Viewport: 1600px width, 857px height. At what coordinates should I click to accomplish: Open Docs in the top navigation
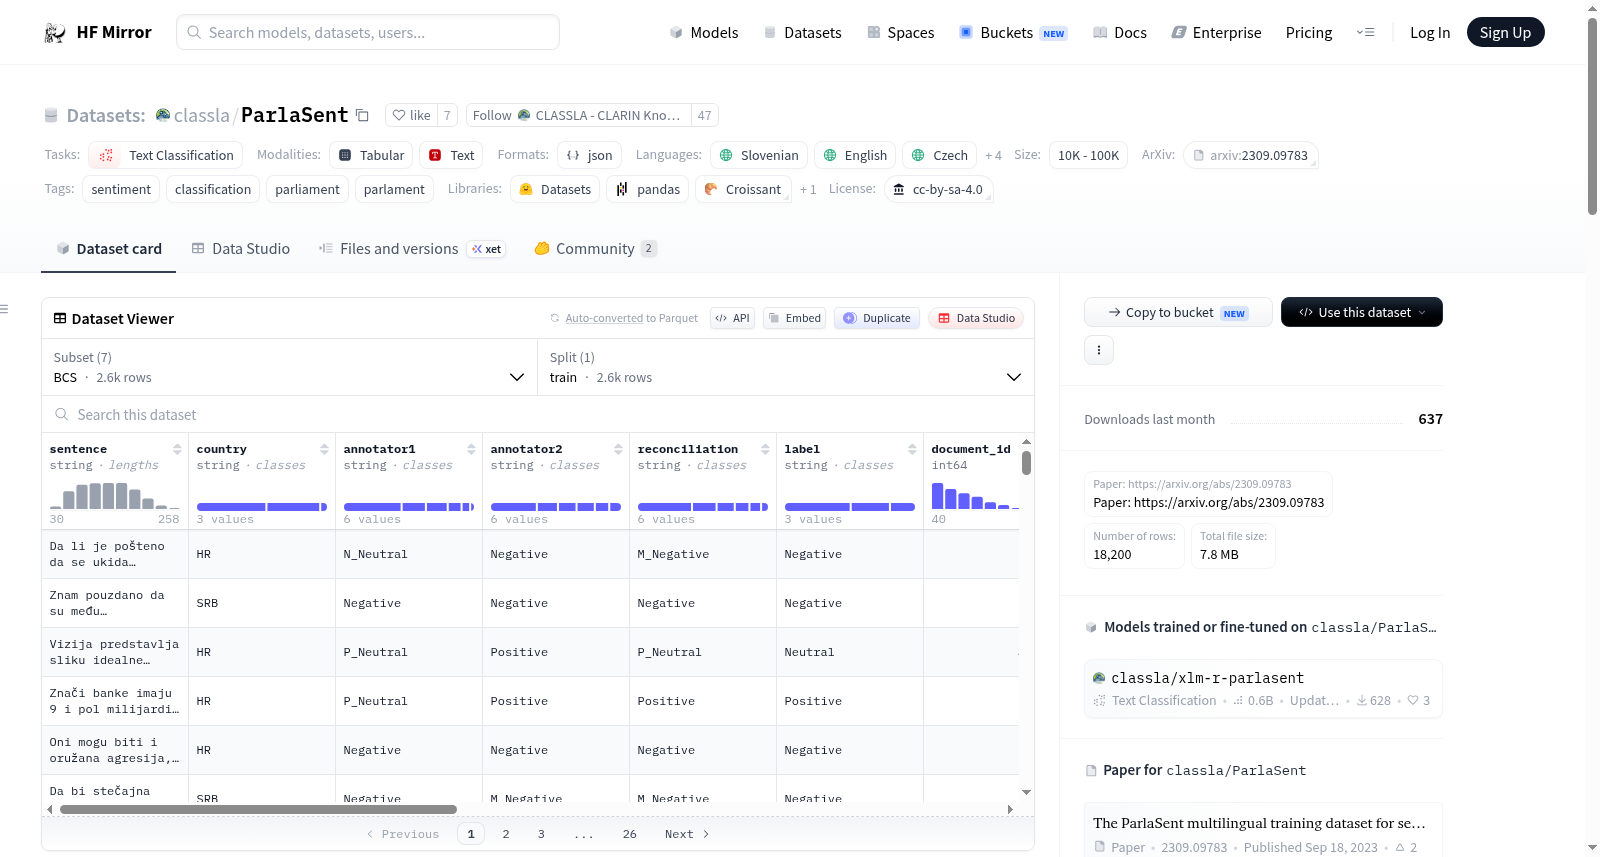[x=1120, y=33]
